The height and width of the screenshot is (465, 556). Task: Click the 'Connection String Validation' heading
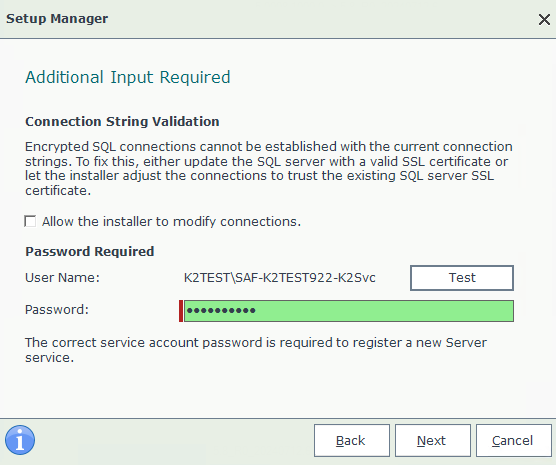(x=122, y=122)
